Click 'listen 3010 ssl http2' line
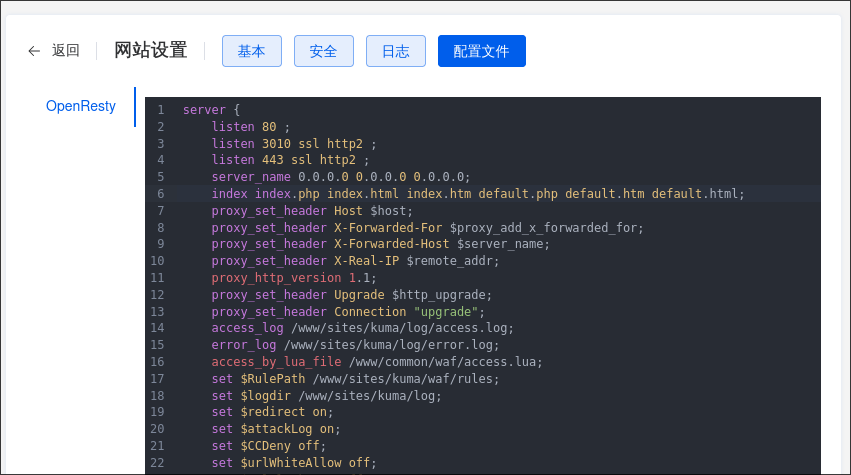851x475 pixels. coord(294,143)
